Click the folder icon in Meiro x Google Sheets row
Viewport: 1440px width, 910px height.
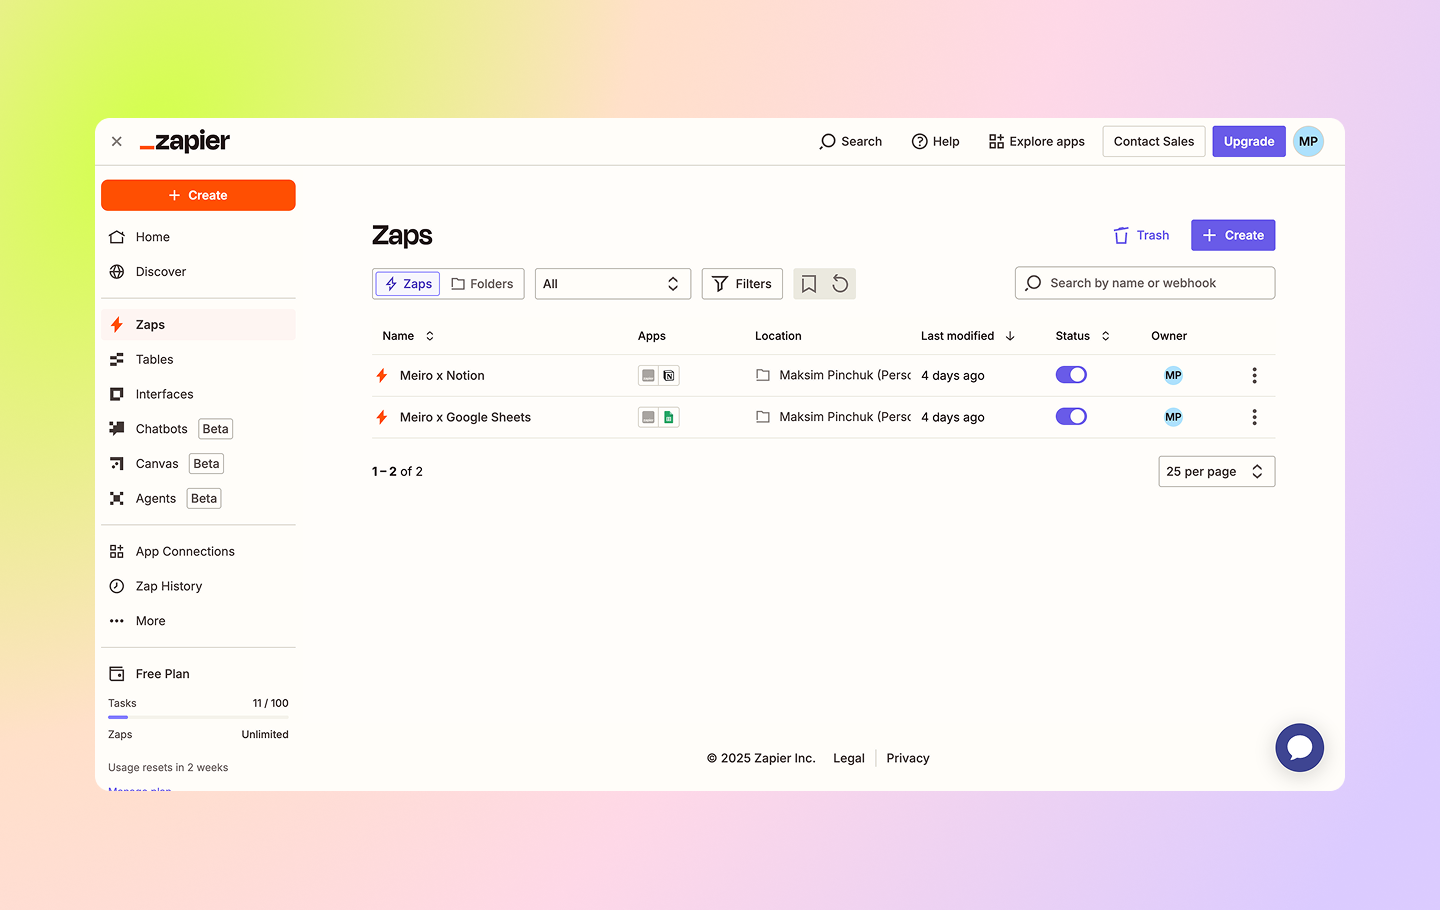coord(763,417)
